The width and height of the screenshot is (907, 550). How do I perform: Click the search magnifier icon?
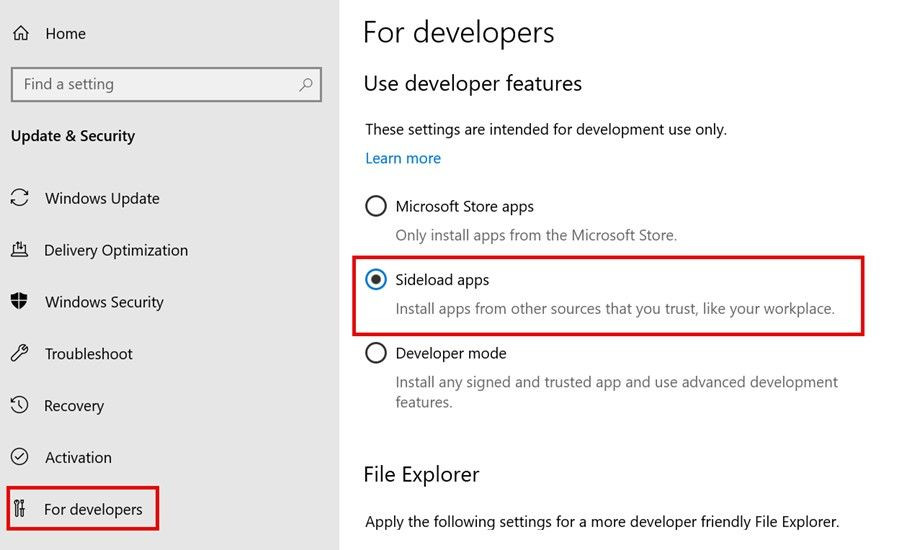coord(305,84)
